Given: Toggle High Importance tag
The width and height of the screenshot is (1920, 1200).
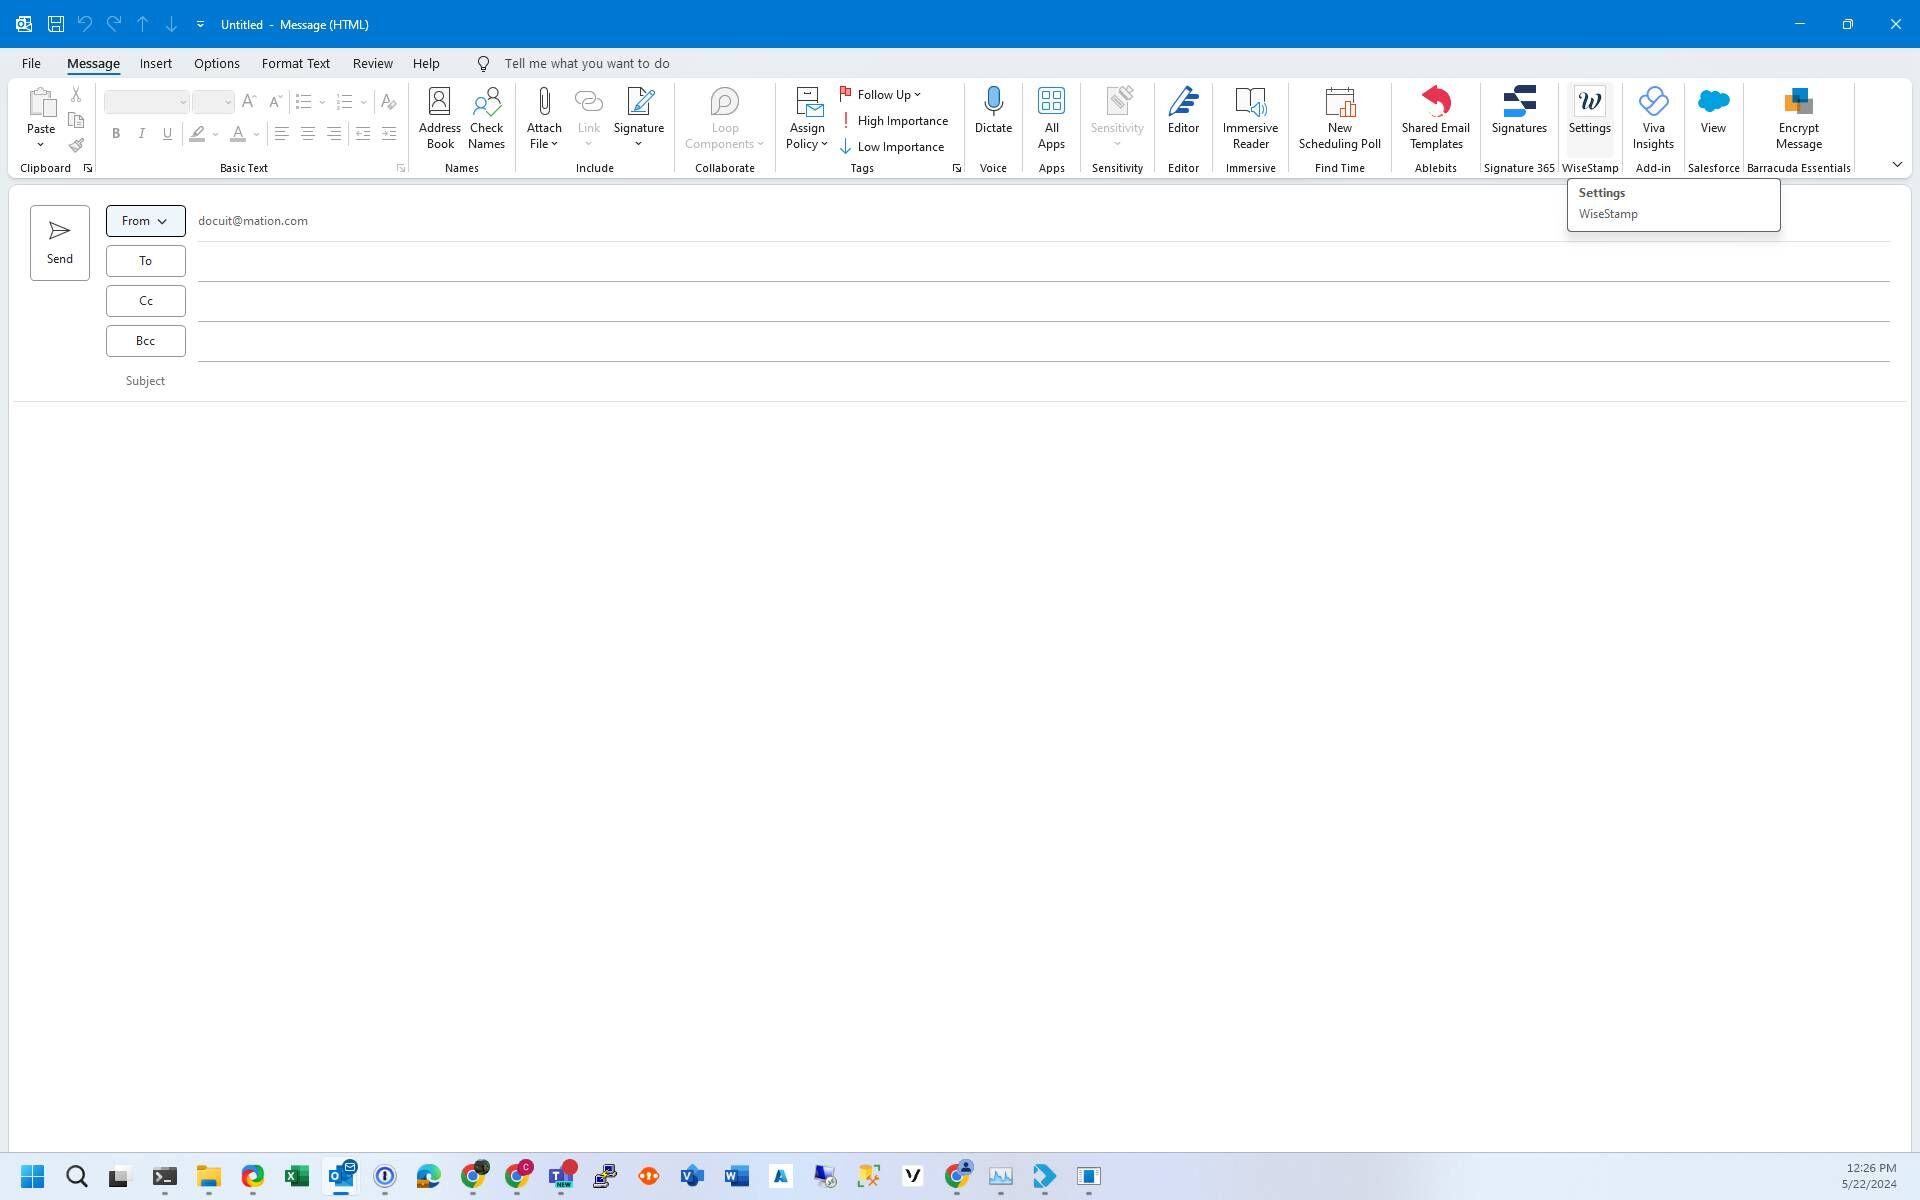Looking at the screenshot, I should (894, 121).
